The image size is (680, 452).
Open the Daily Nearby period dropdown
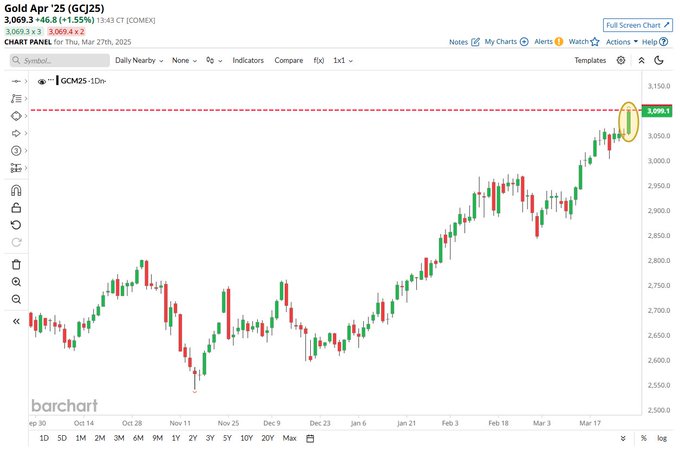pos(139,60)
